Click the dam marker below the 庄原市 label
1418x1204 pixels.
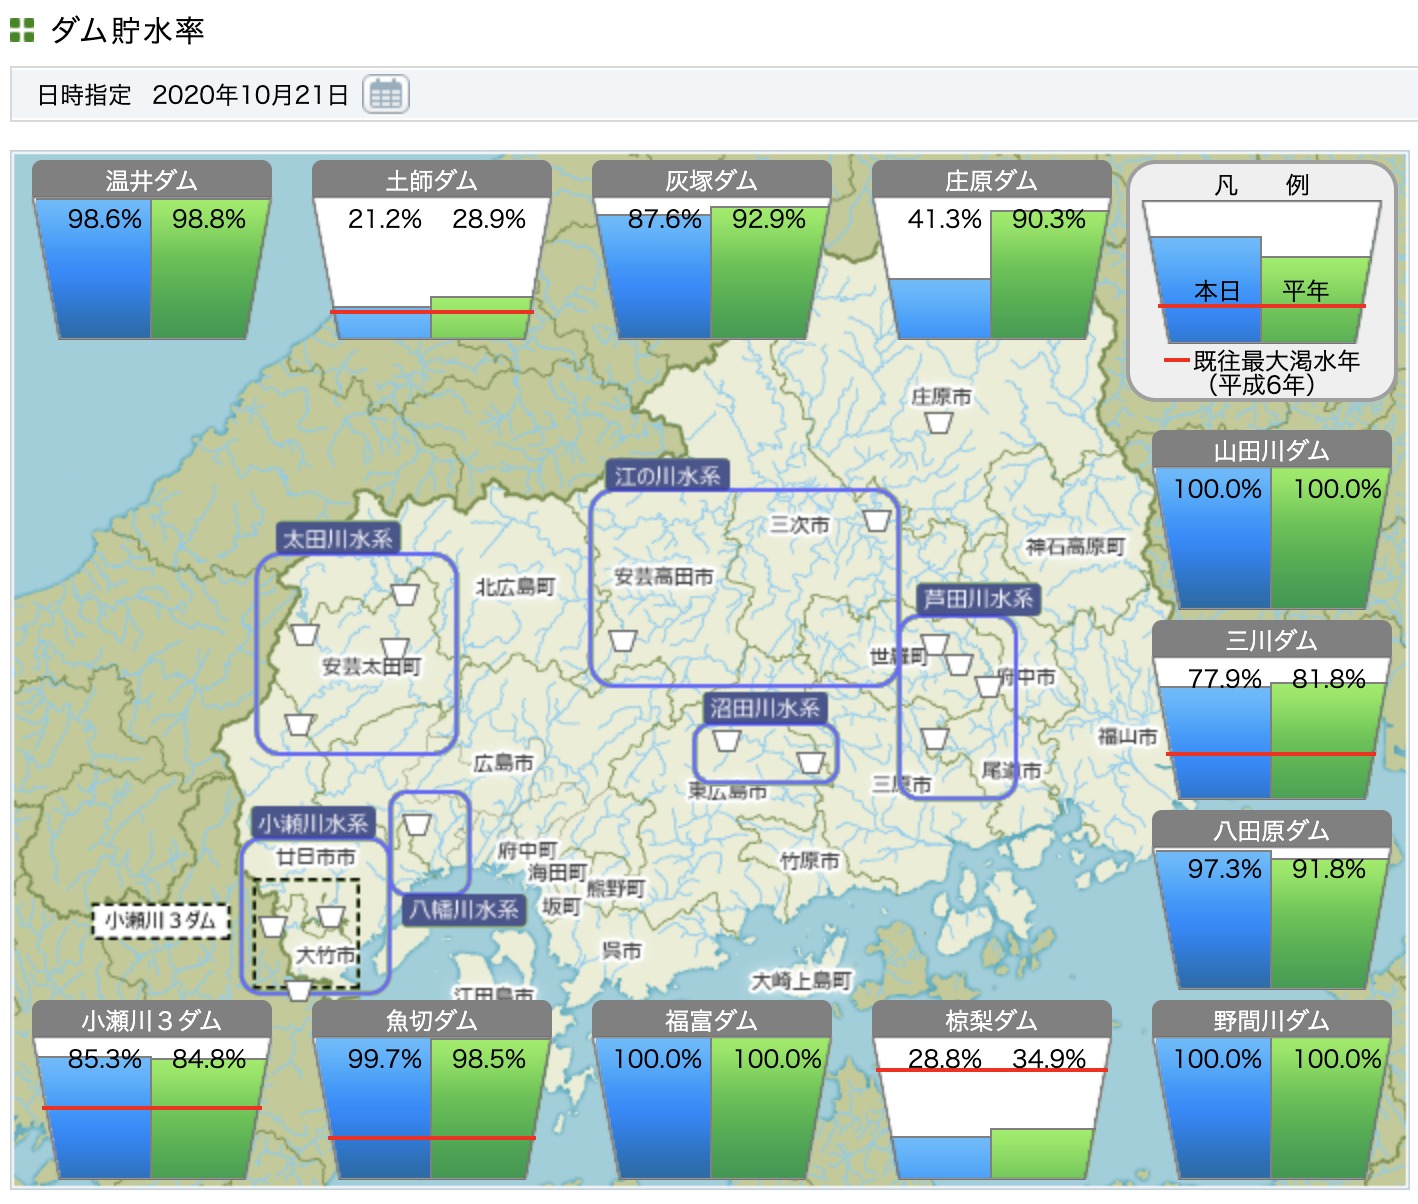938,423
